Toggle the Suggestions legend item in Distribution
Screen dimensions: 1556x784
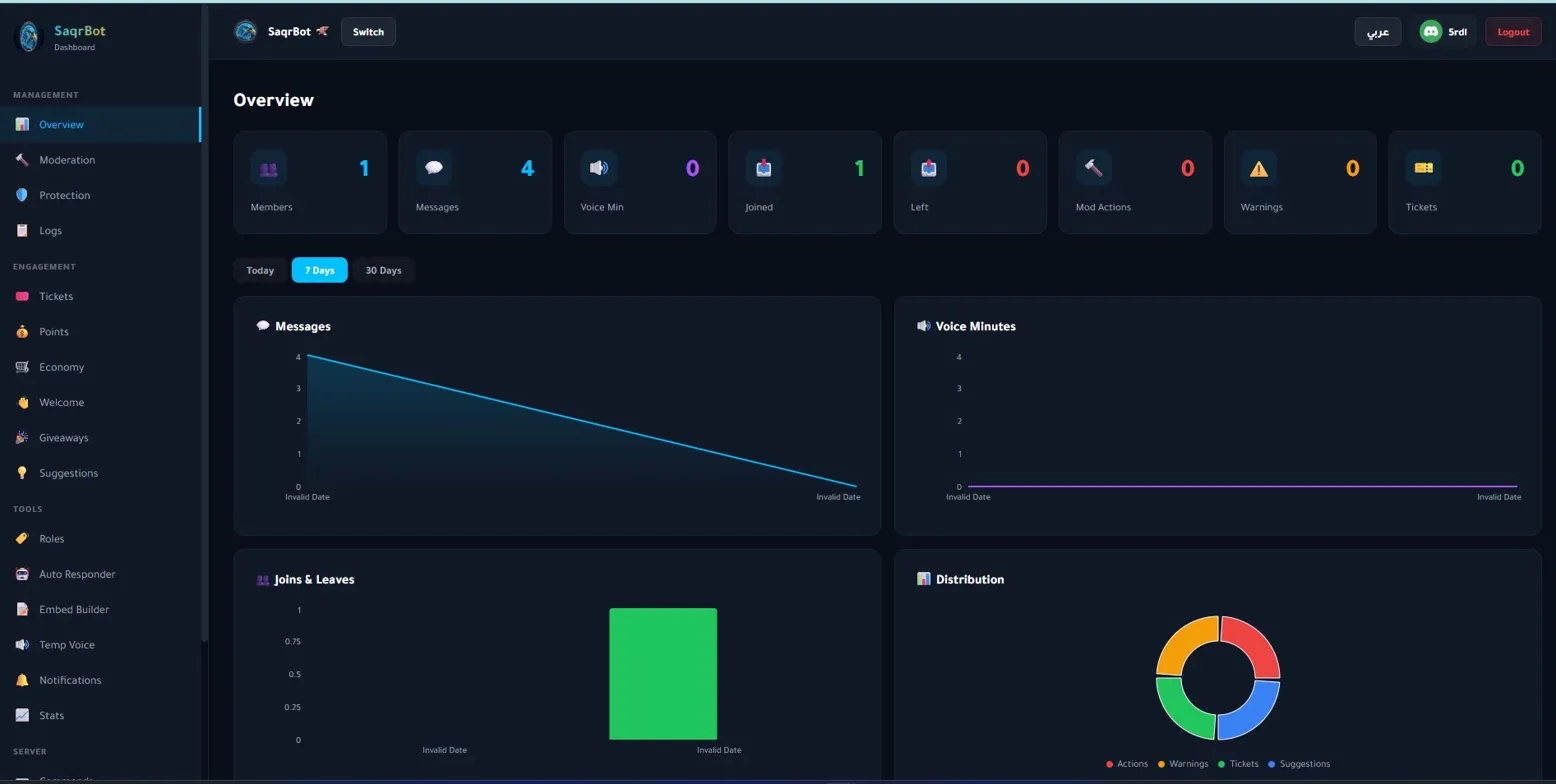point(1299,764)
